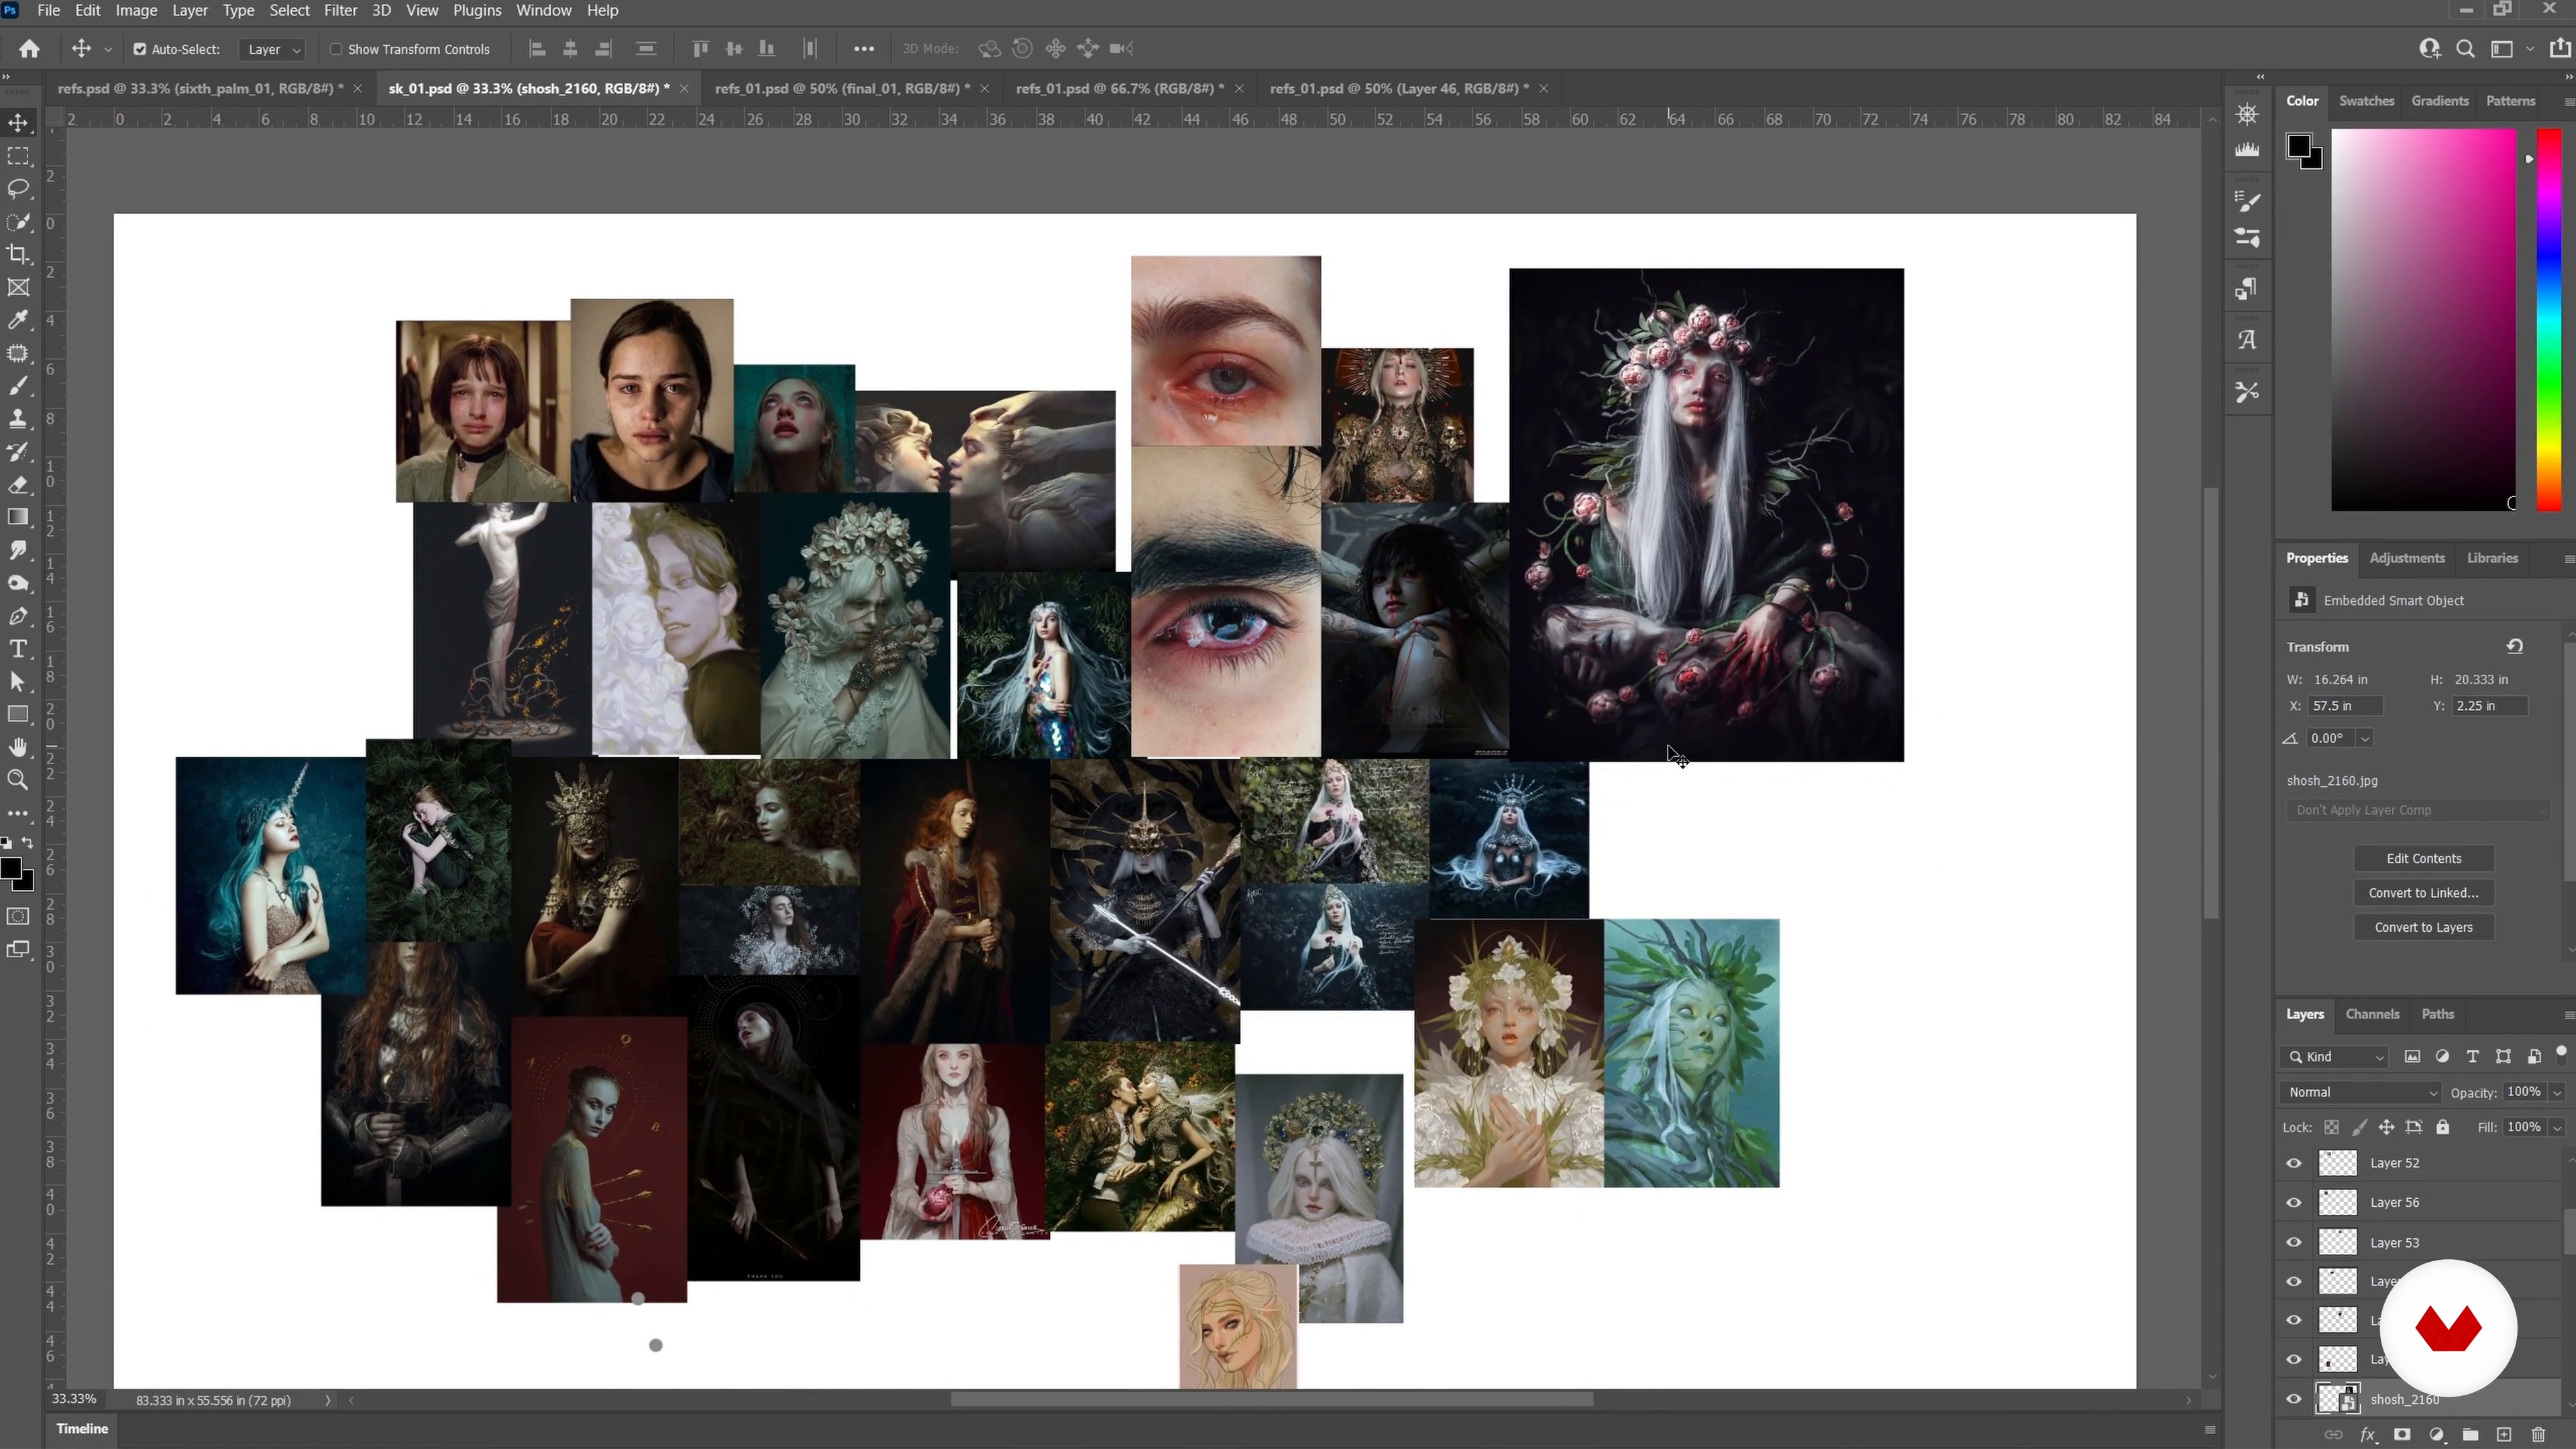The width and height of the screenshot is (2576, 1449).
Task: Select the Horizontal Type tool
Action: point(18,649)
